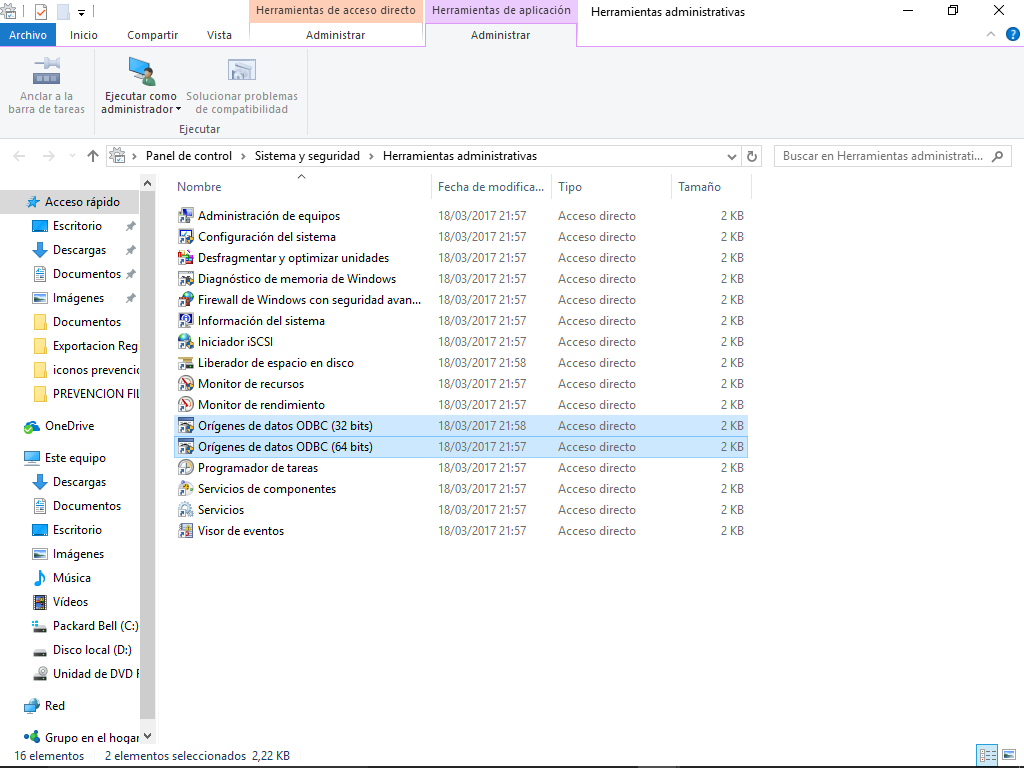Switch to large icons view in status bar
The image size is (1024, 768).
pos(1009,756)
